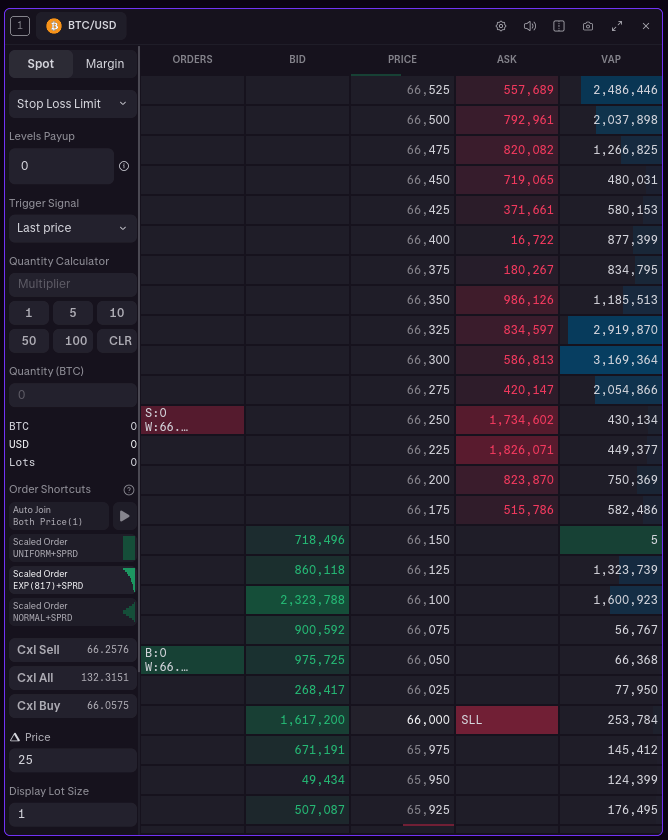Switch to the Margin tab
This screenshot has width=668, height=840.
[104, 63]
